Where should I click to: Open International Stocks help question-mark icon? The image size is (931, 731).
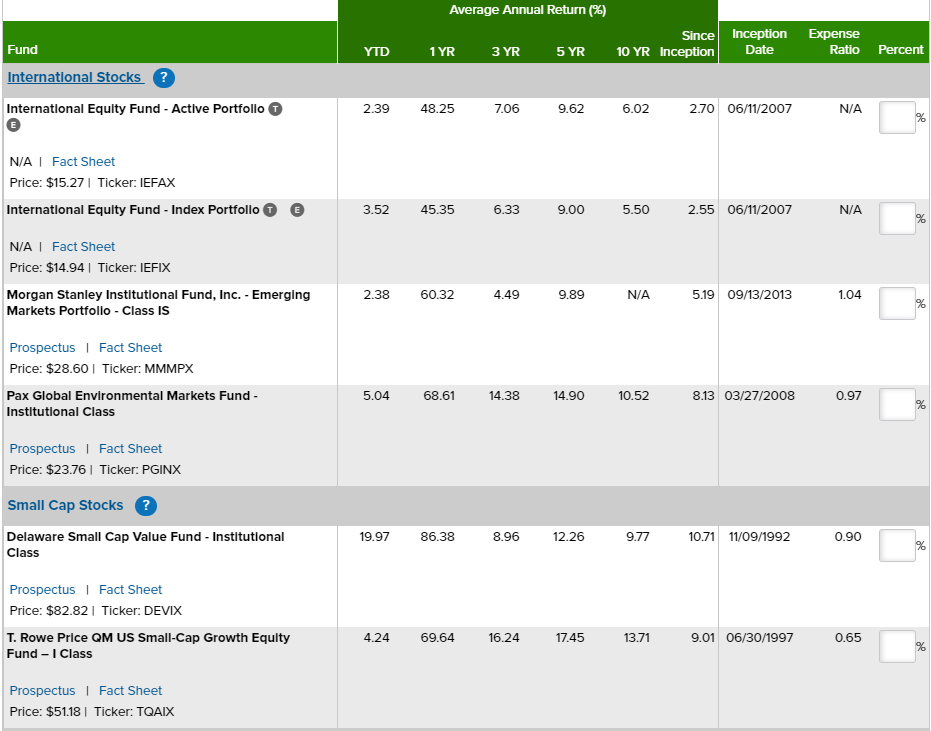point(164,78)
